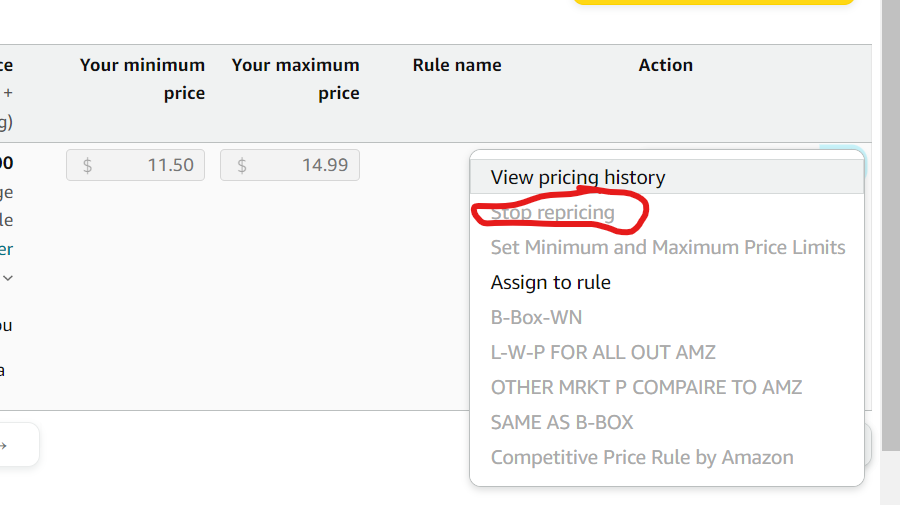This screenshot has height=505, width=900.
Task: Choose the circled Stop repricing entry
Action: coord(552,212)
